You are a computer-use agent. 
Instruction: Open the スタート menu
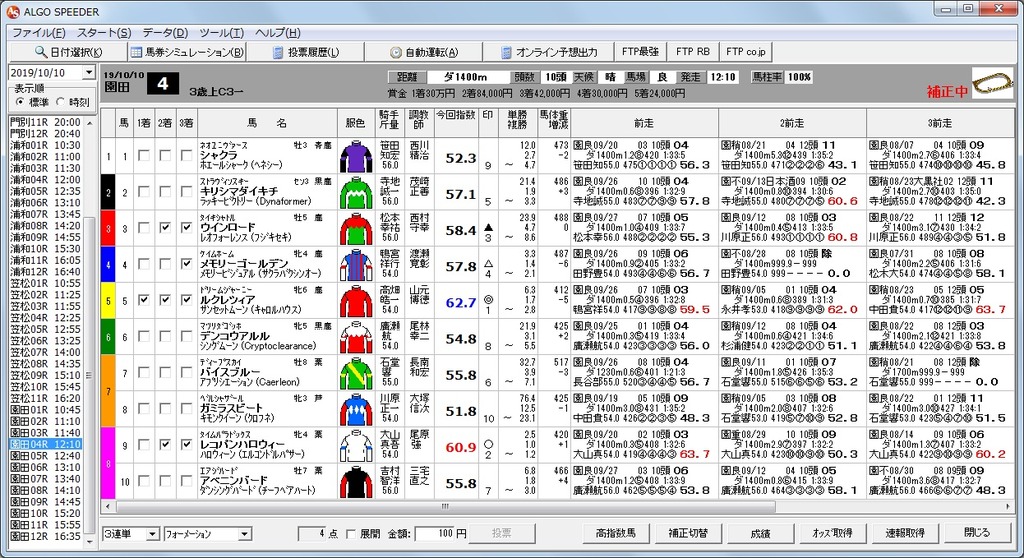(x=104, y=33)
